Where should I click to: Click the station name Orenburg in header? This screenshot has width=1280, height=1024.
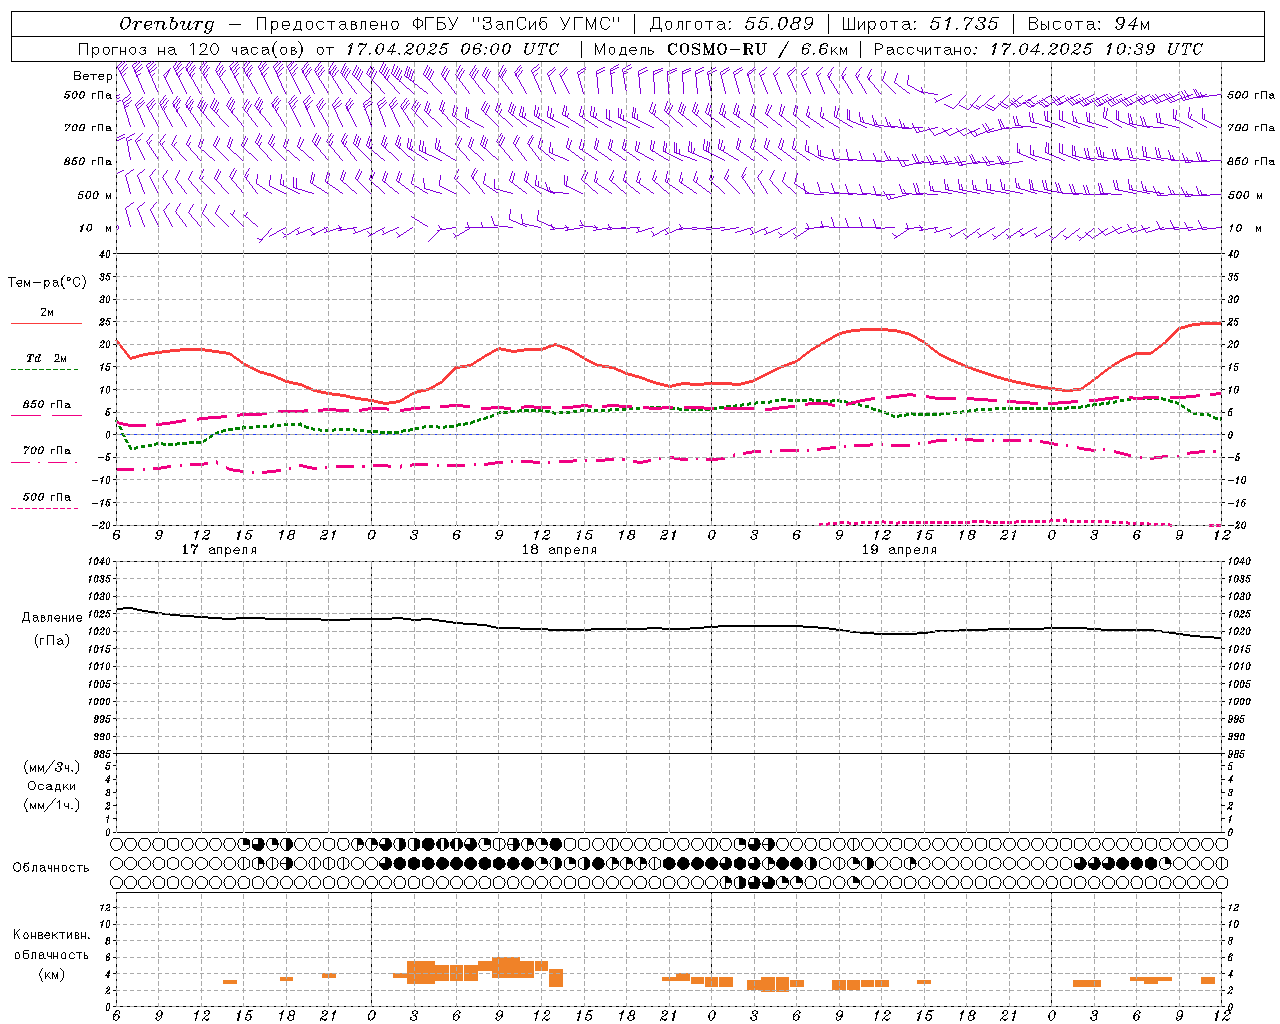coord(166,24)
